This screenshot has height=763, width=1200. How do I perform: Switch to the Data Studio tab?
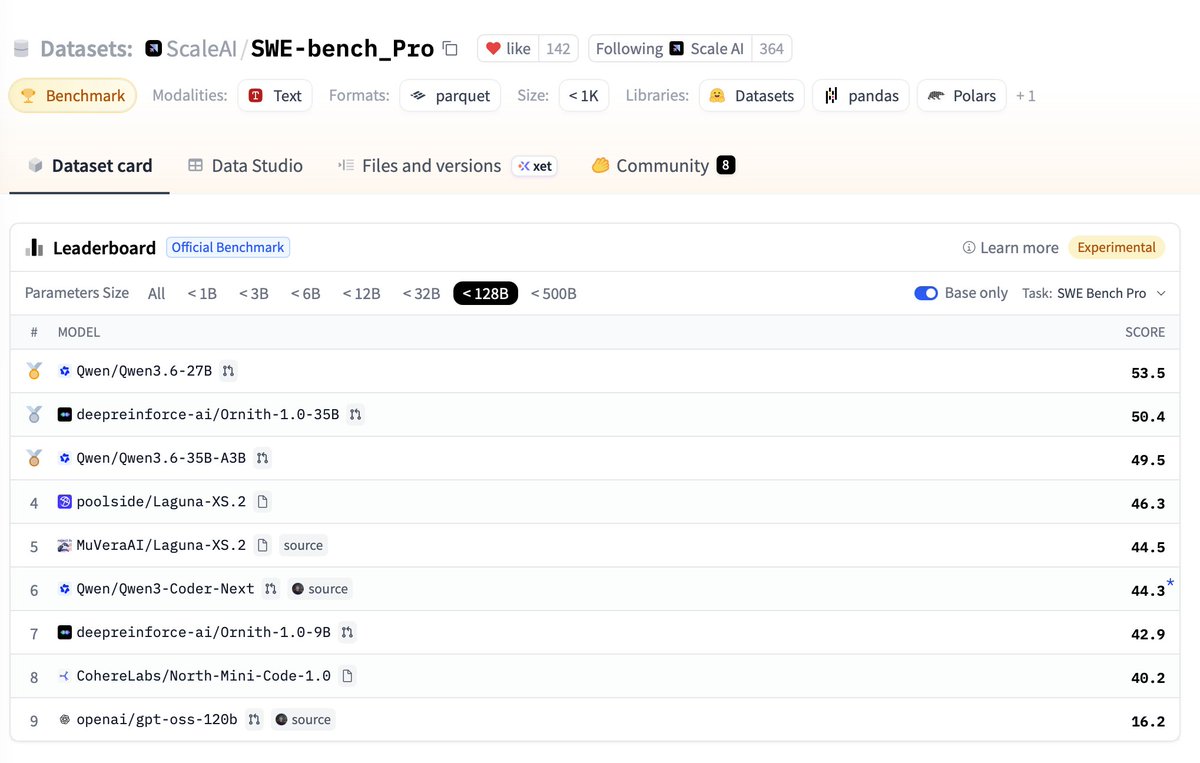click(x=245, y=166)
